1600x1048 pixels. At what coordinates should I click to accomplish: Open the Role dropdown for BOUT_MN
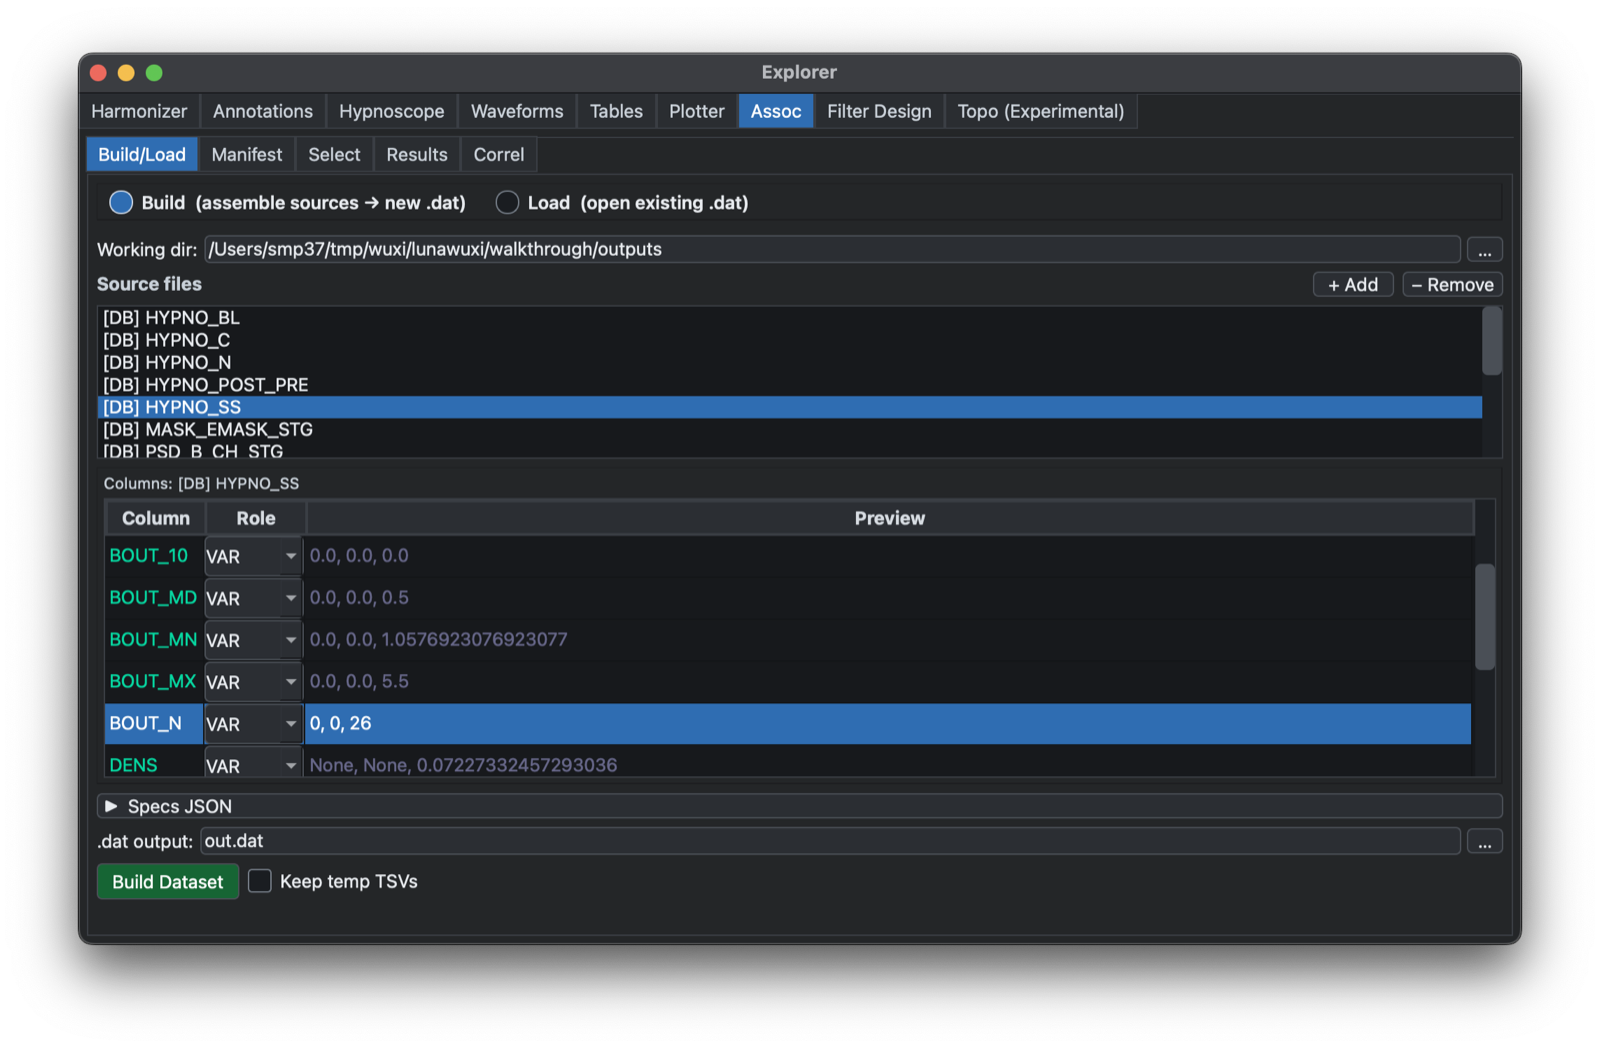click(x=253, y=640)
